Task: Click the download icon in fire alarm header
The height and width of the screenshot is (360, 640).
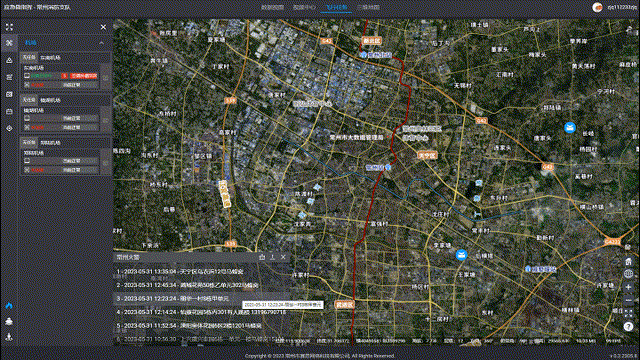Action: (273, 257)
